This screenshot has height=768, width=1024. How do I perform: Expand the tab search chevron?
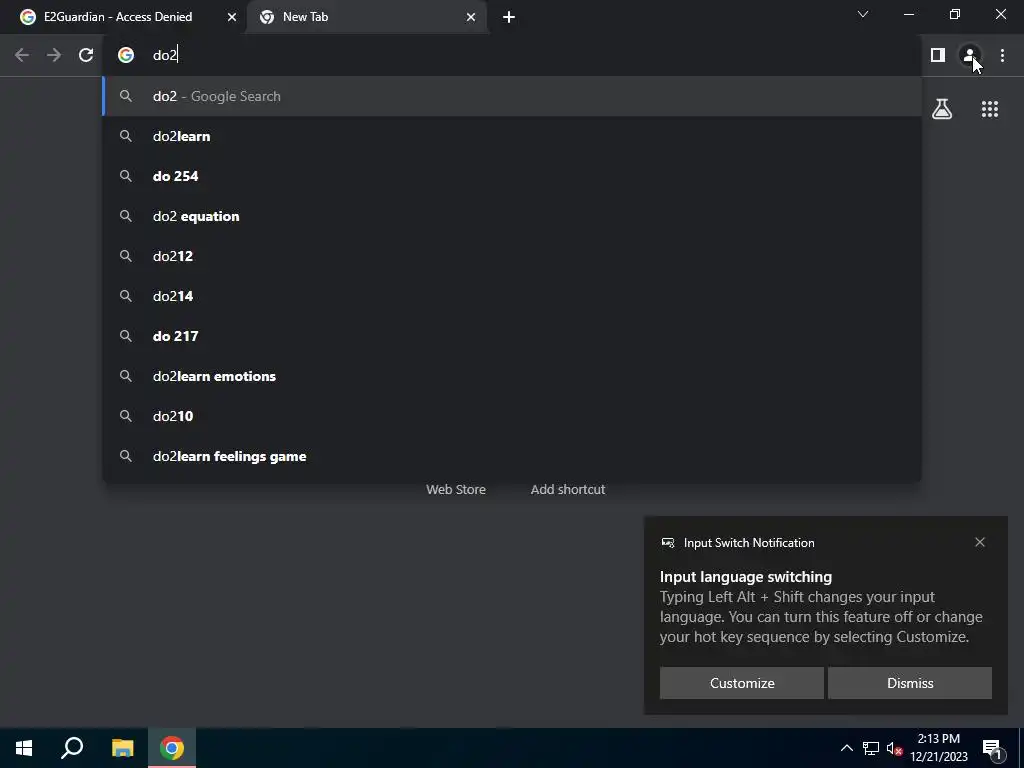pos(863,14)
